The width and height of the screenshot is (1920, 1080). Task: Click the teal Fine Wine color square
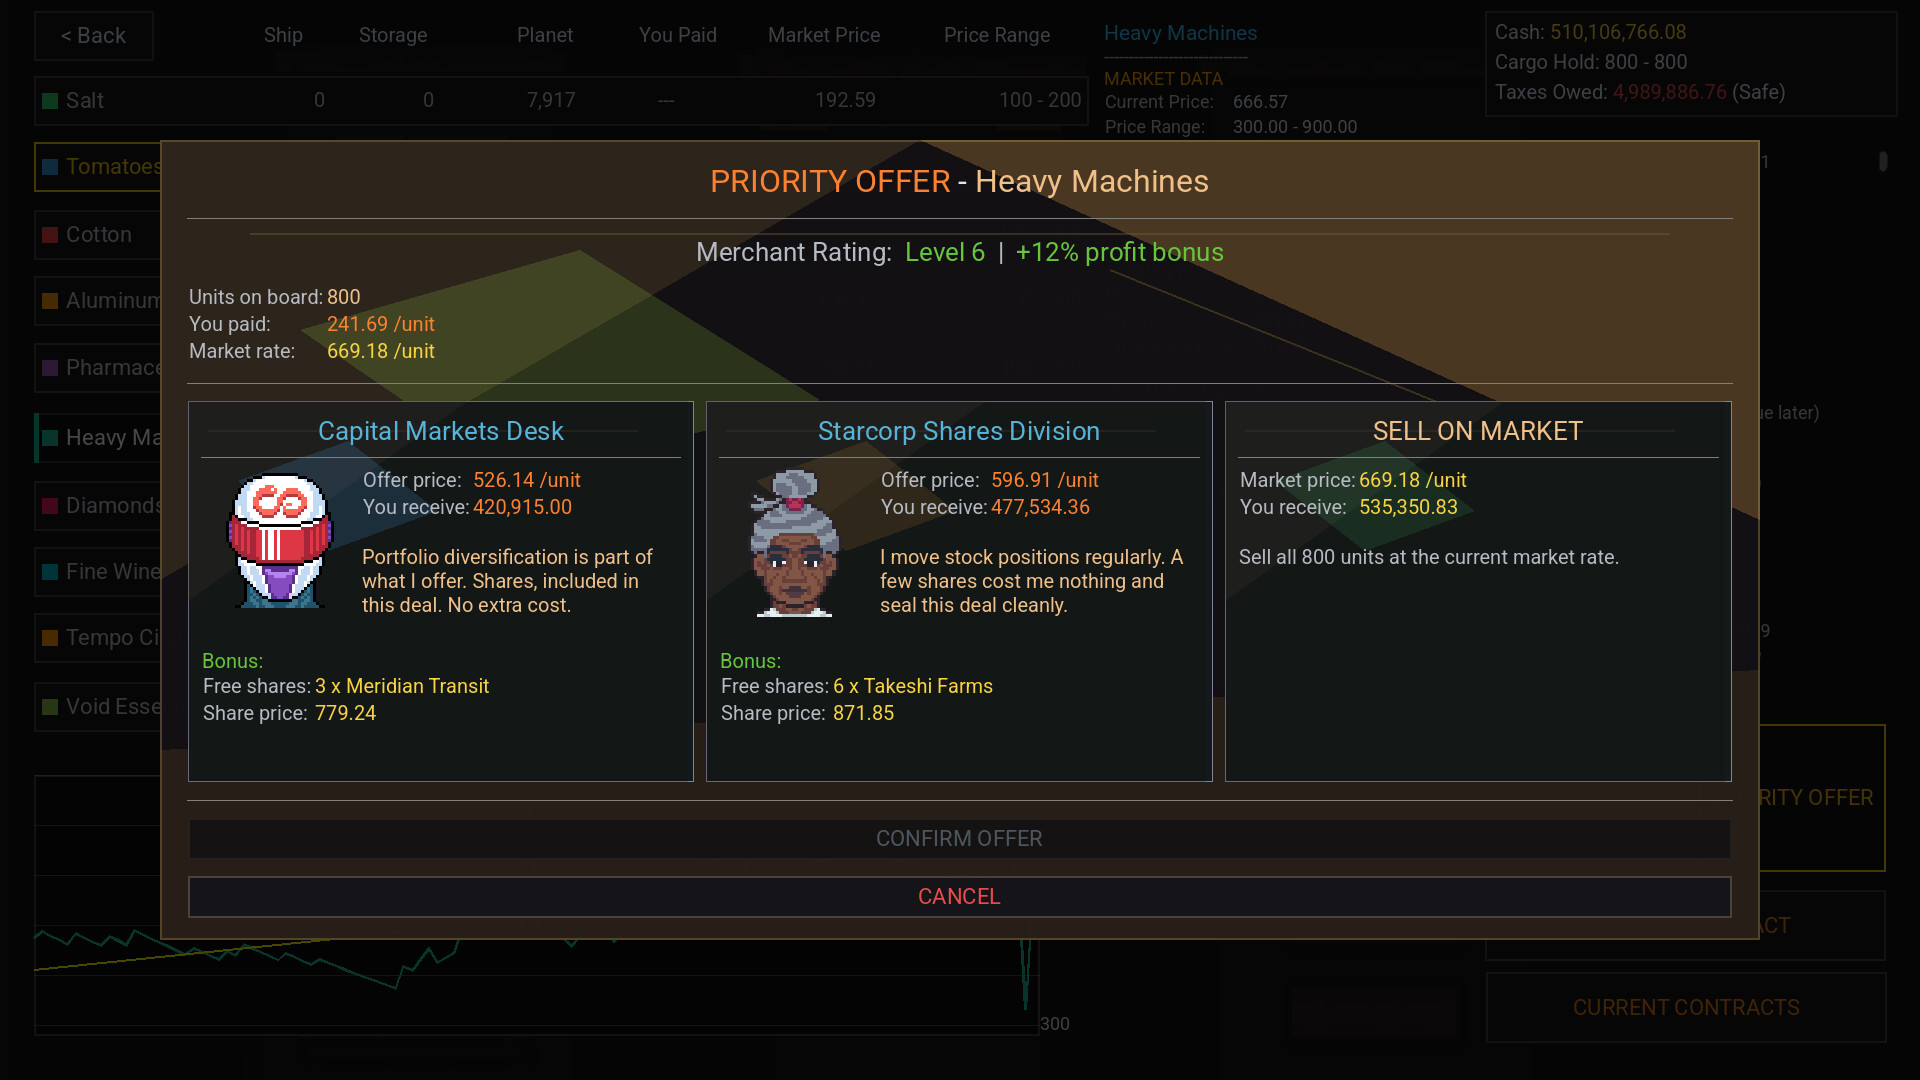coord(50,572)
